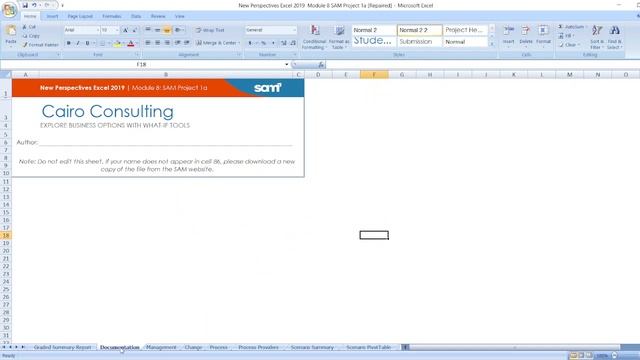Open the Page Layout ribbon tab
This screenshot has height=360, width=640.
coord(80,16)
